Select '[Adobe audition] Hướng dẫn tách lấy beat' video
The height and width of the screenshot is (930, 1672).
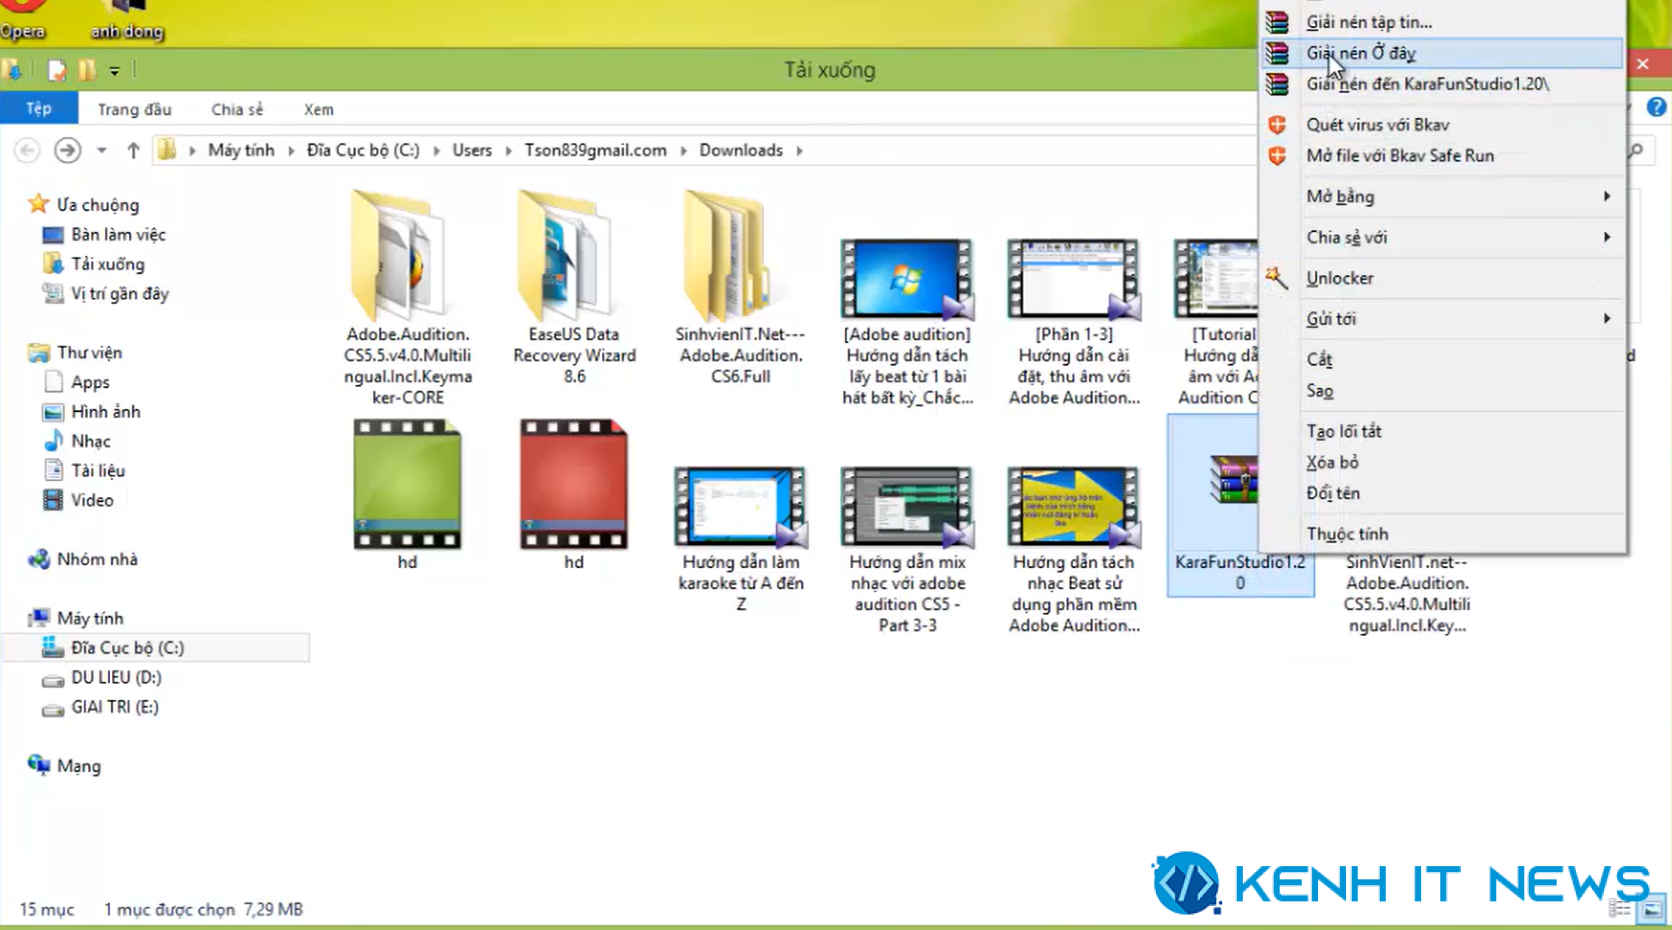pos(907,322)
